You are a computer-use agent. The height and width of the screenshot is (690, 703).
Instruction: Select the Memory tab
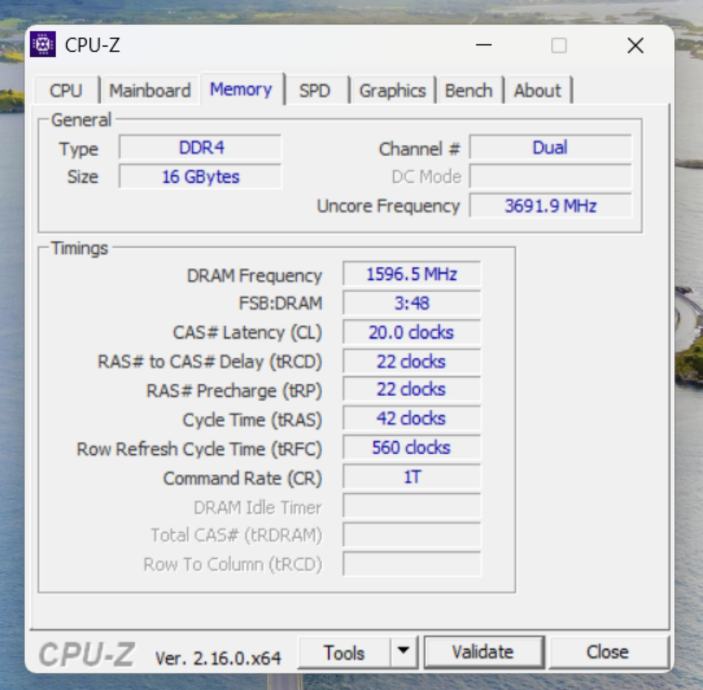coord(241,89)
